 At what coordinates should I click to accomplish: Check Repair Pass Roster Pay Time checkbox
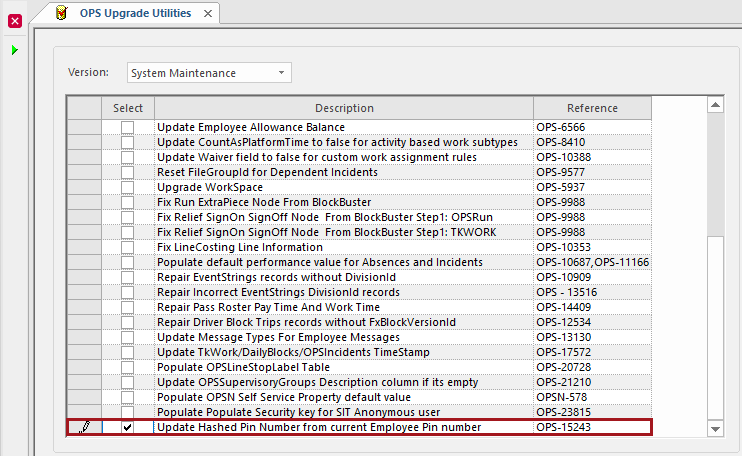127,307
